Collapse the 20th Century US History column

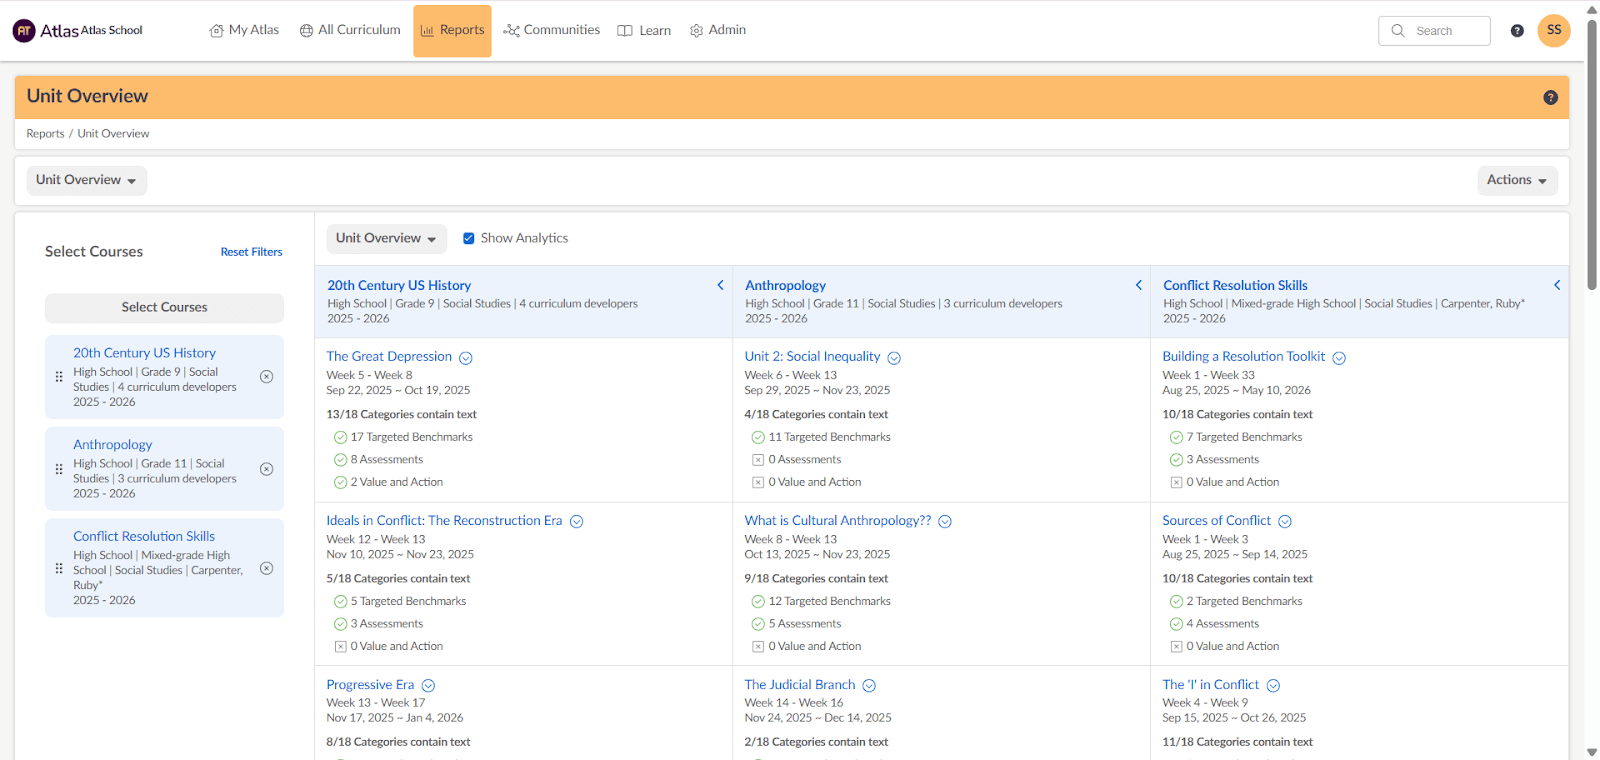coord(720,286)
